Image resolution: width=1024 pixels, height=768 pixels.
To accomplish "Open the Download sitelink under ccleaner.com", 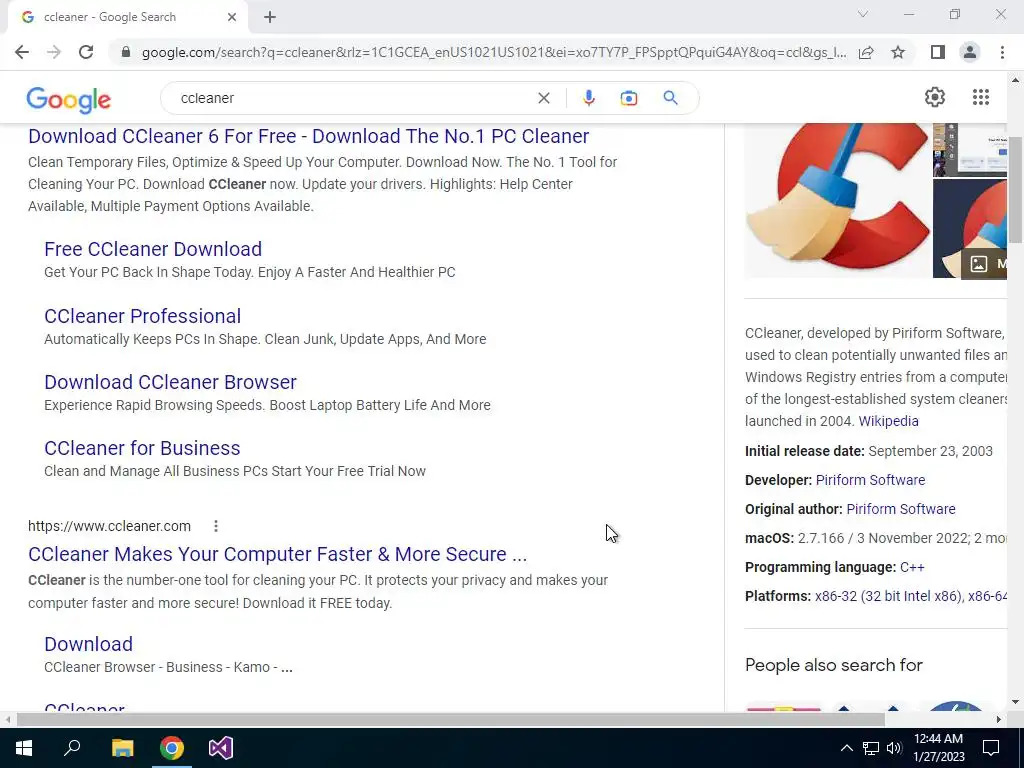I will pos(88,644).
